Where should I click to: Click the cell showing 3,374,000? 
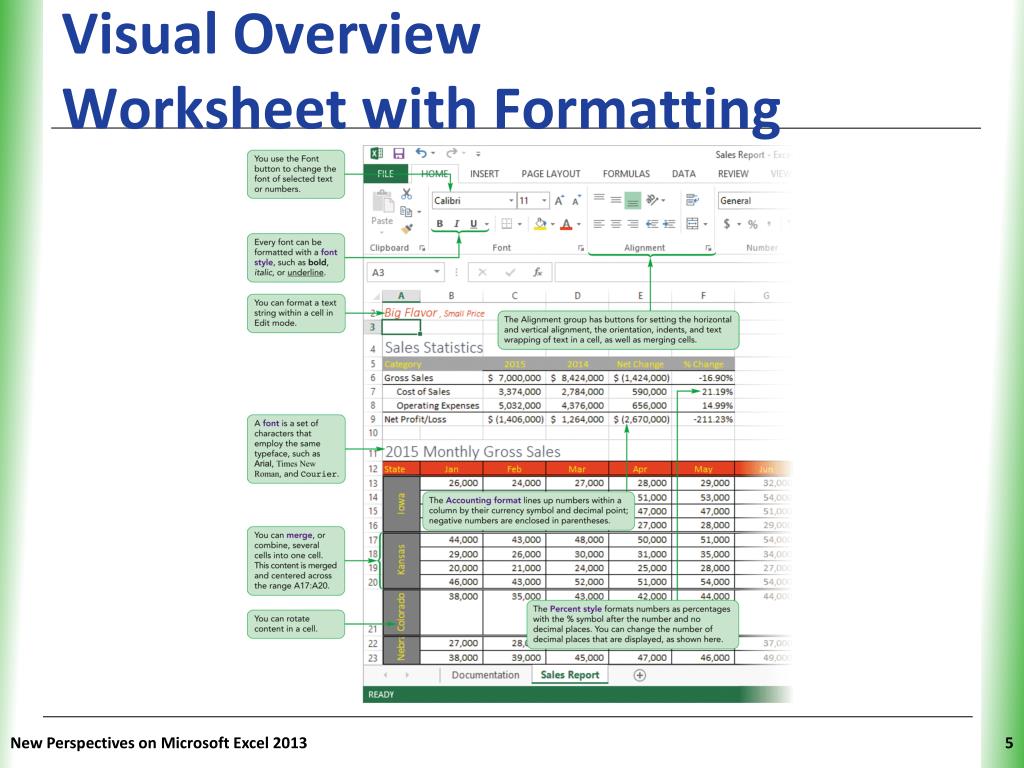[515, 392]
